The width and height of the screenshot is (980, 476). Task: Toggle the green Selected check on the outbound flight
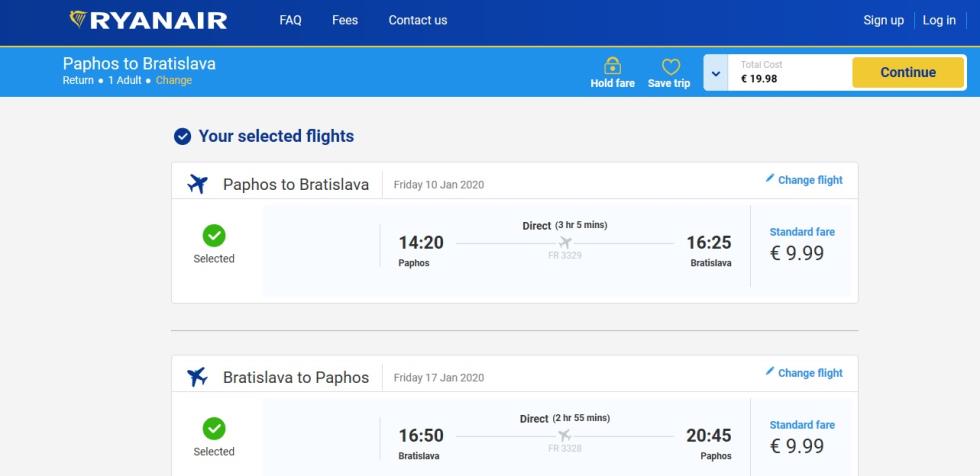point(214,236)
